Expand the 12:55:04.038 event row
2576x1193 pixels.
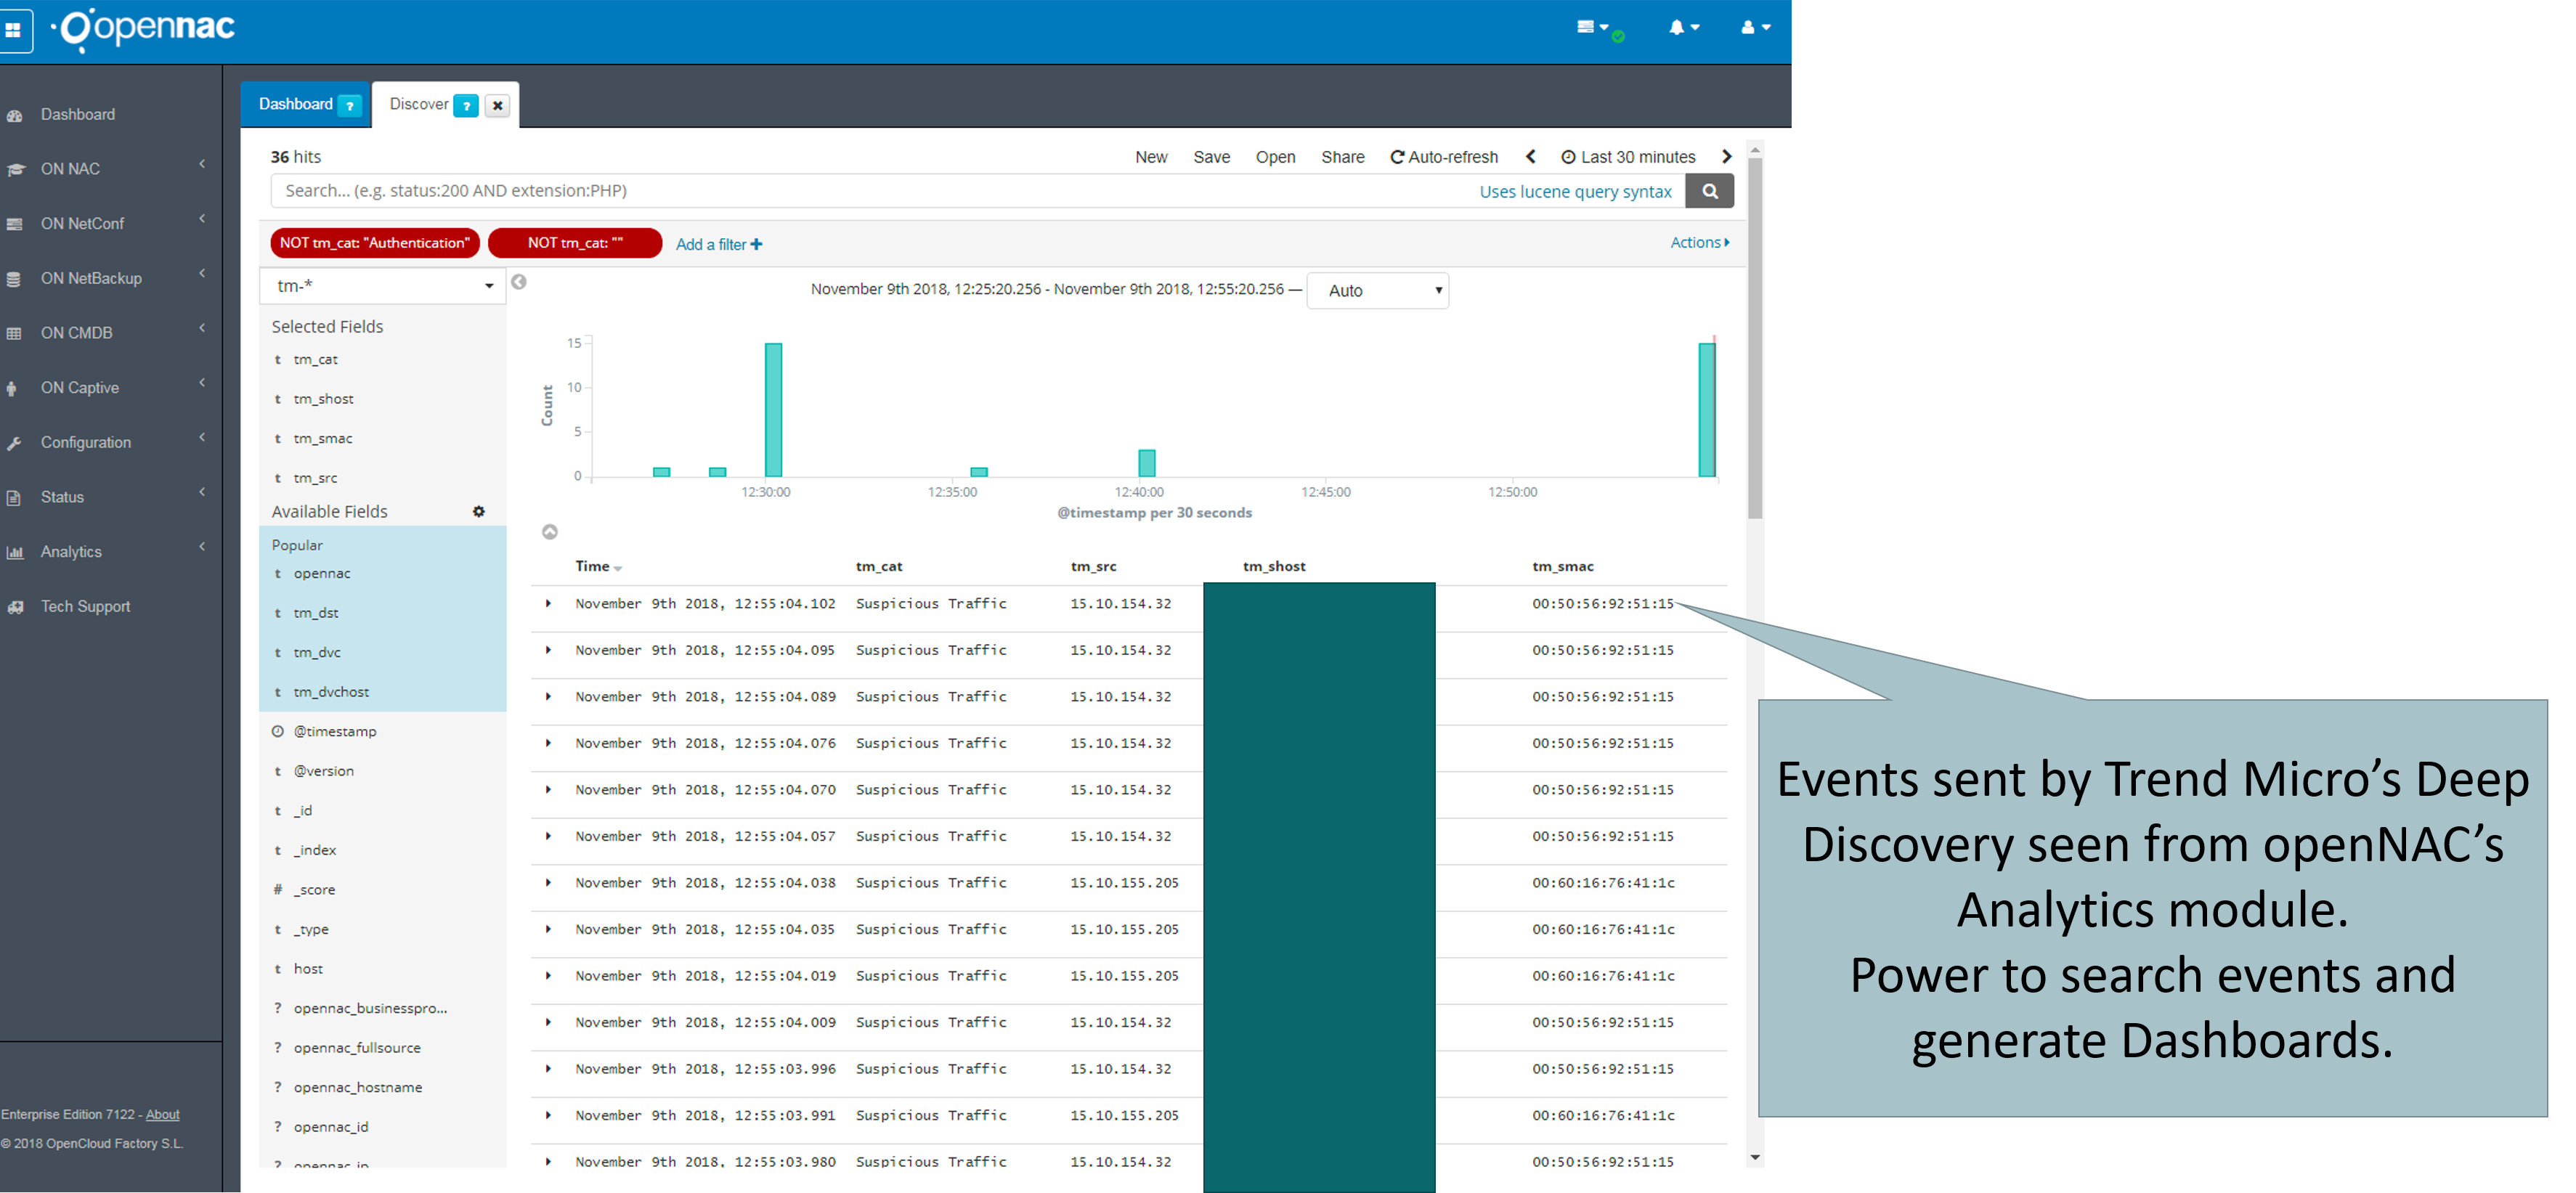548,883
